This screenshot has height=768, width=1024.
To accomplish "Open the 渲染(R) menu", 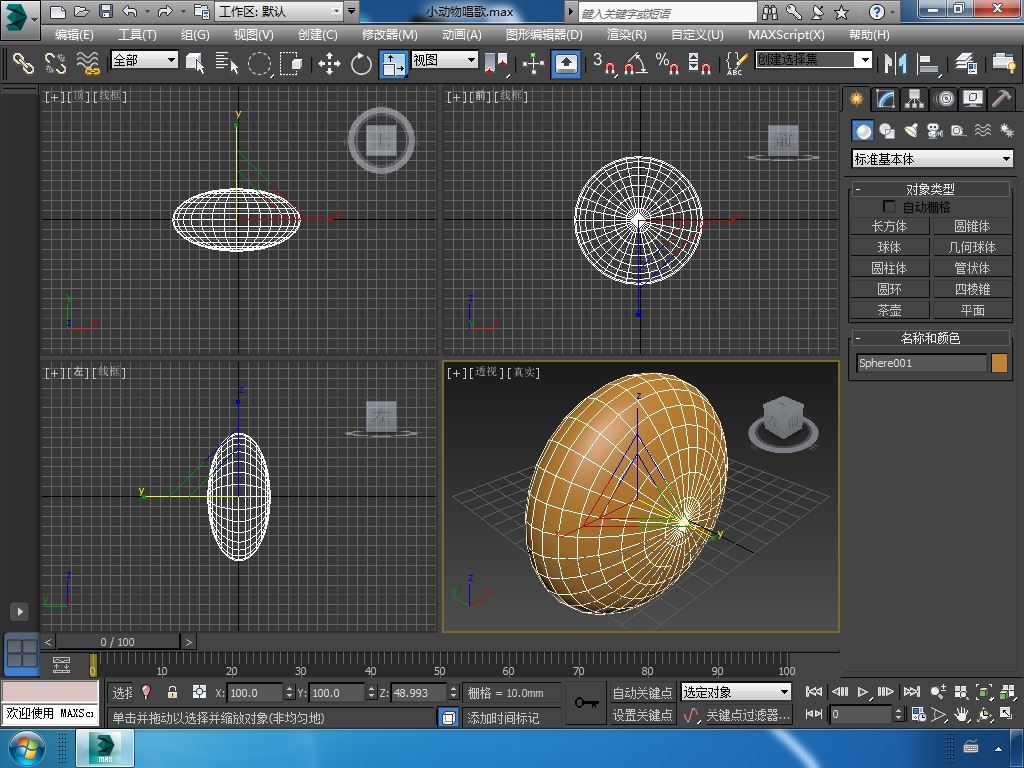I will point(626,34).
